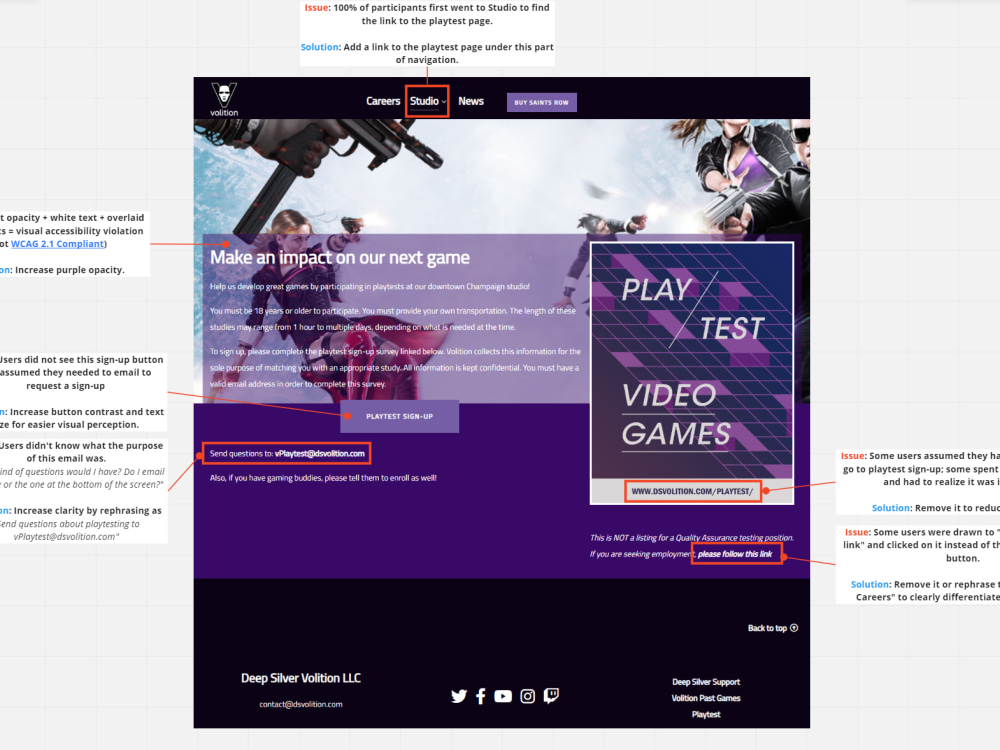Click the BUY SAINTS ROW button
The image size is (1000, 750).
click(541, 102)
